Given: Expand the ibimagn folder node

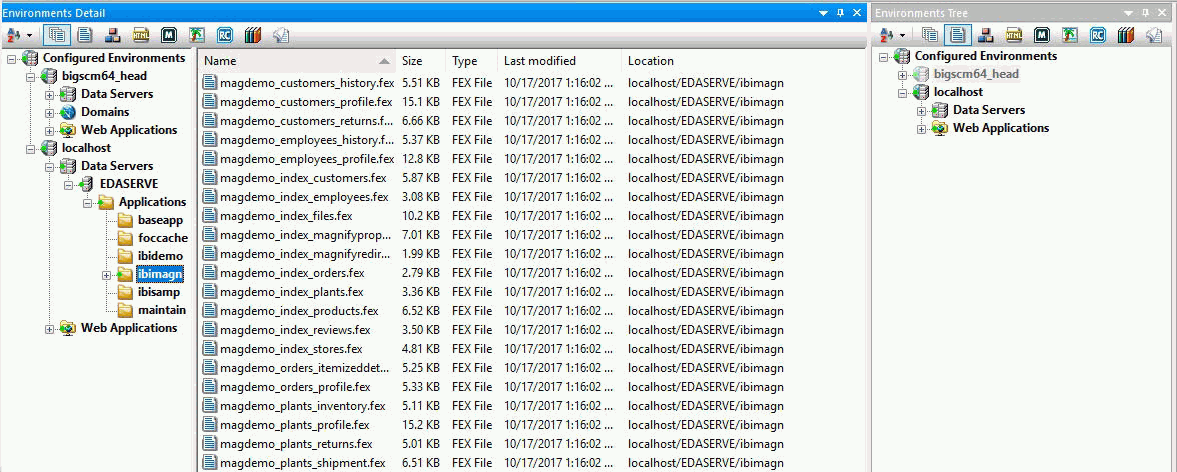Looking at the screenshot, I should 105,274.
